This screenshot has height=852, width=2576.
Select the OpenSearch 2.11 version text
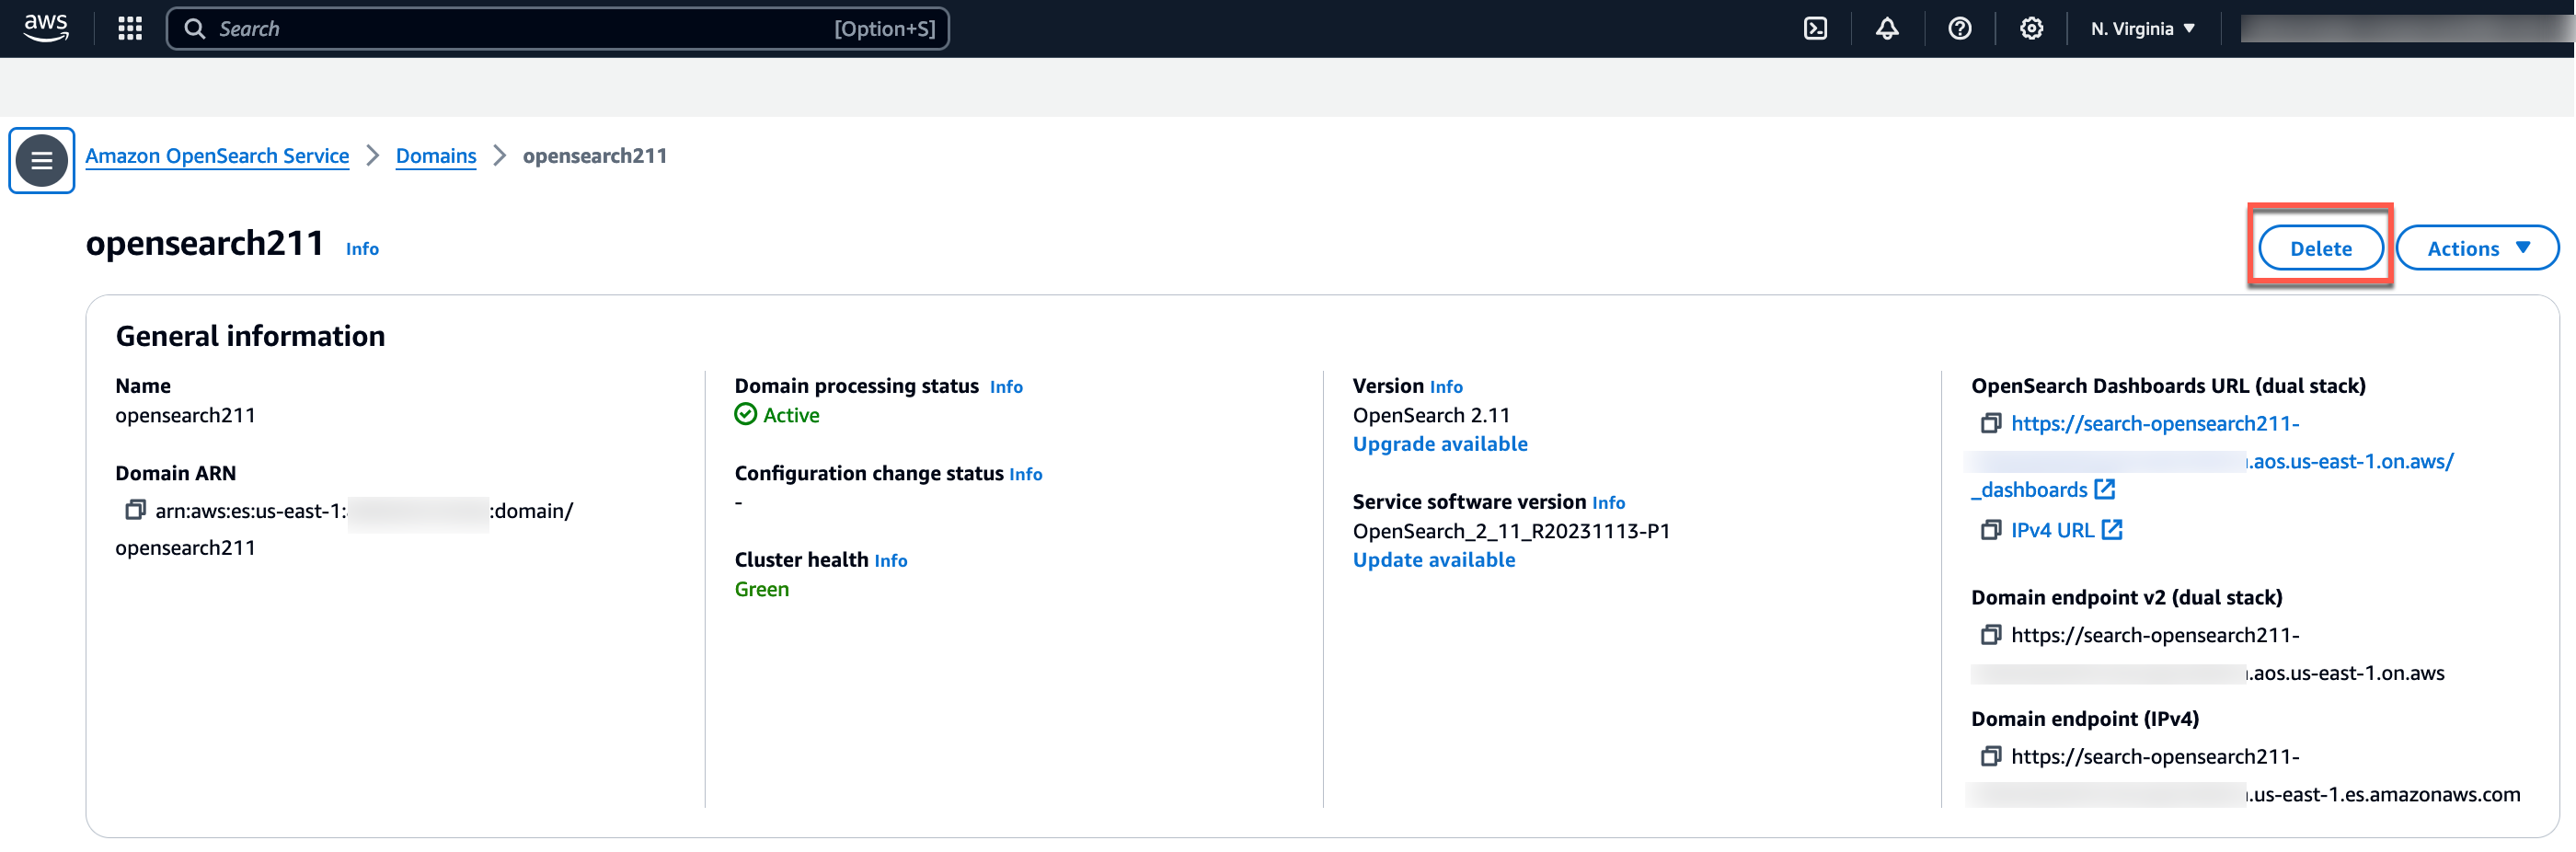point(1431,415)
